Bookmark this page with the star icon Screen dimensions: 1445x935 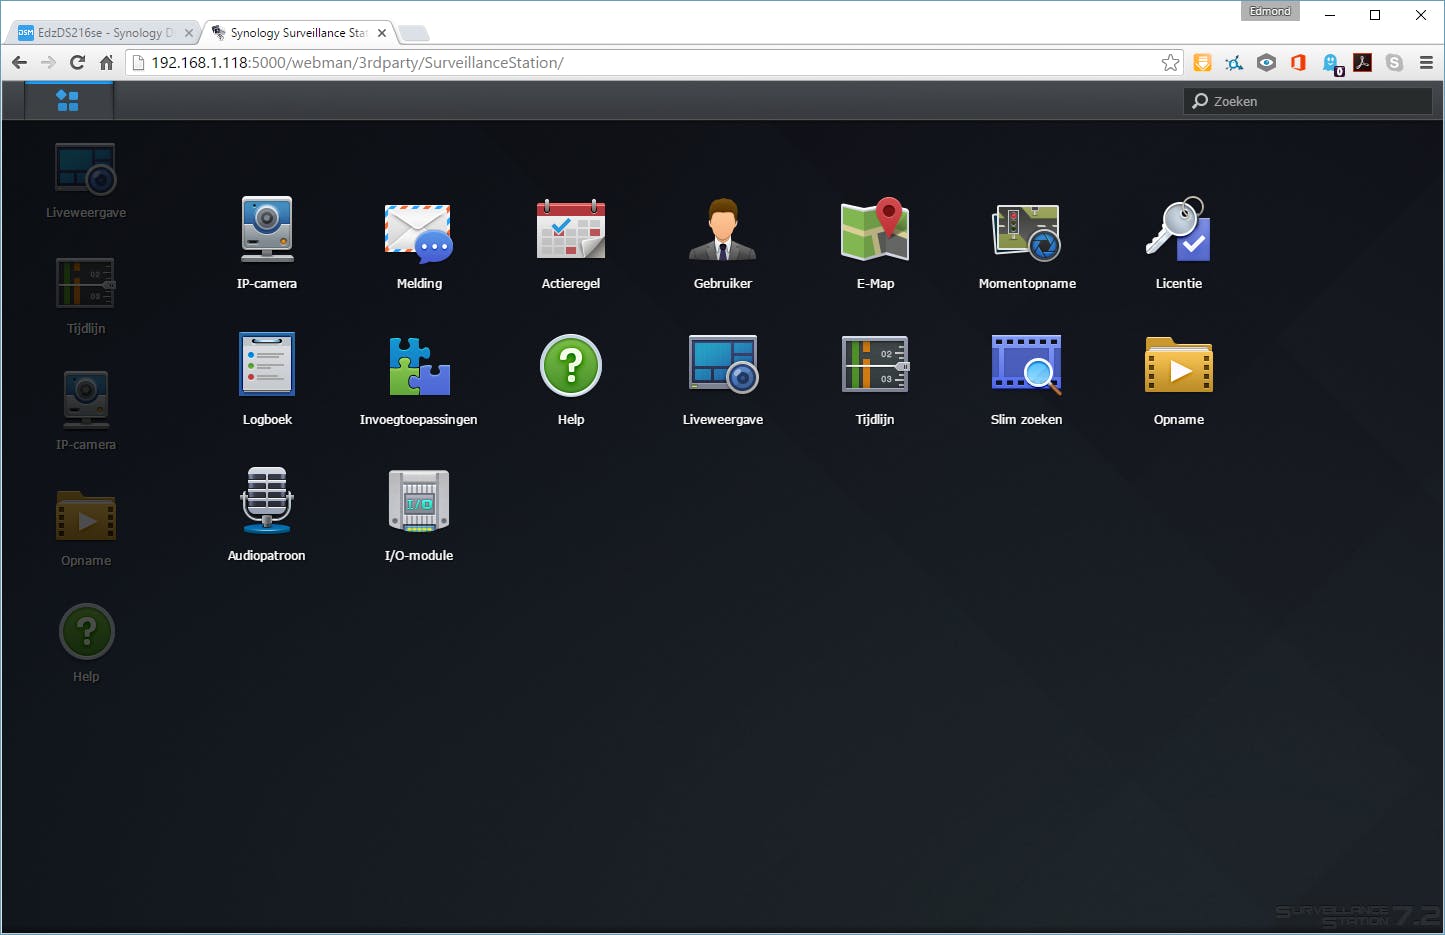point(1170,63)
